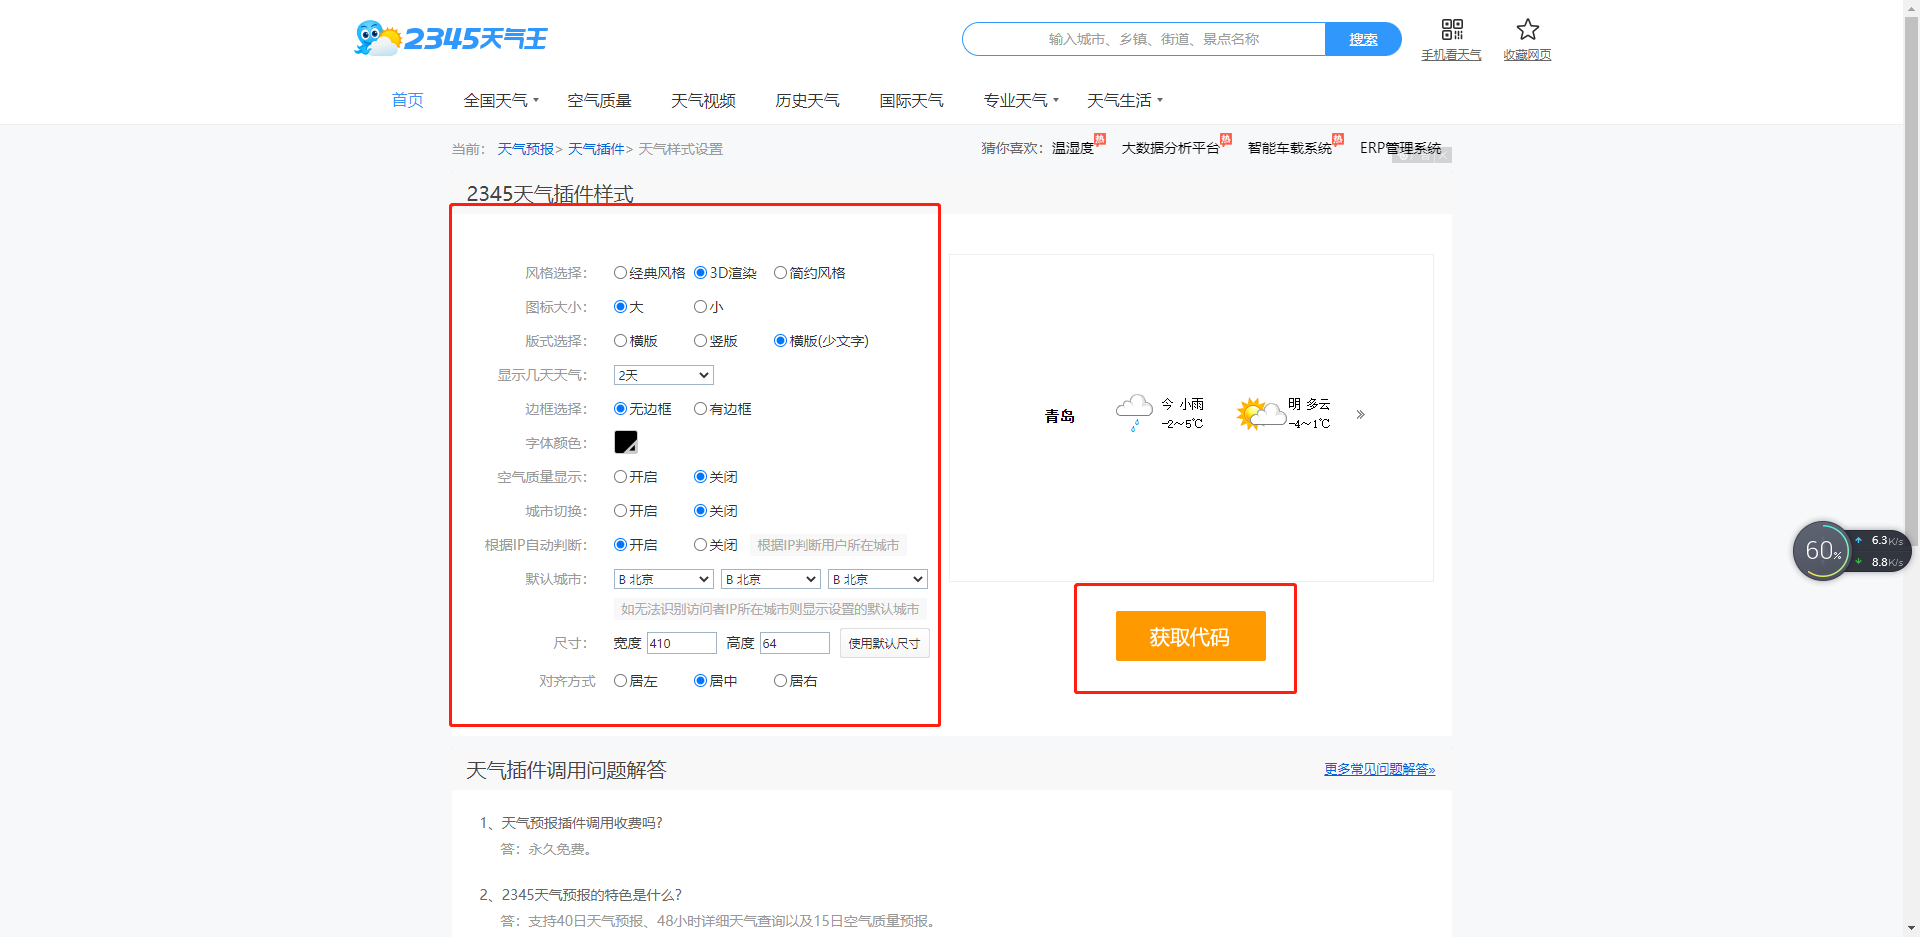Viewport: 1920px width, 937px height.
Task: Click the small rain cloud weather icon
Action: tap(1134, 412)
